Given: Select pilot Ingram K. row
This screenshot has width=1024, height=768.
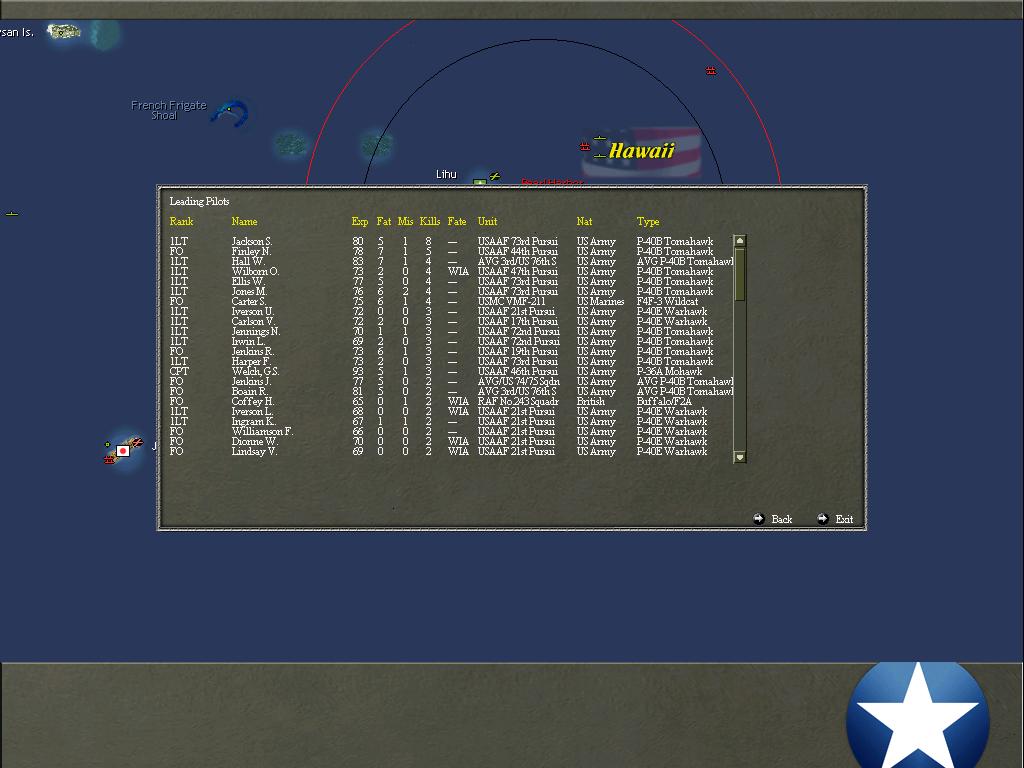Looking at the screenshot, I should tap(451, 422).
